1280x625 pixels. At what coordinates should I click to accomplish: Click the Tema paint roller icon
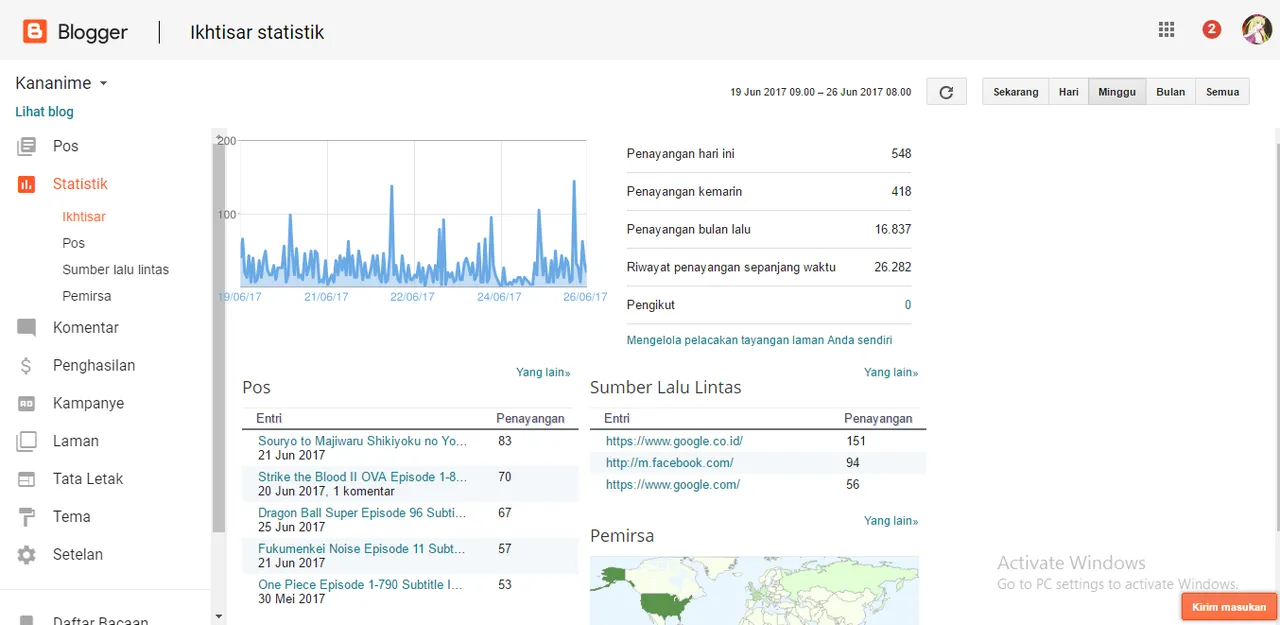tap(27, 517)
